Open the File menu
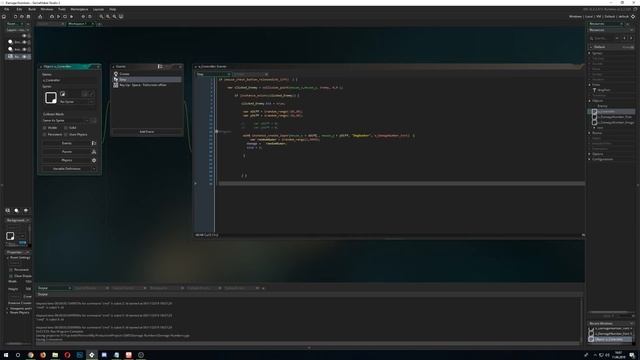640x360 pixels. pyautogui.click(x=7, y=9)
